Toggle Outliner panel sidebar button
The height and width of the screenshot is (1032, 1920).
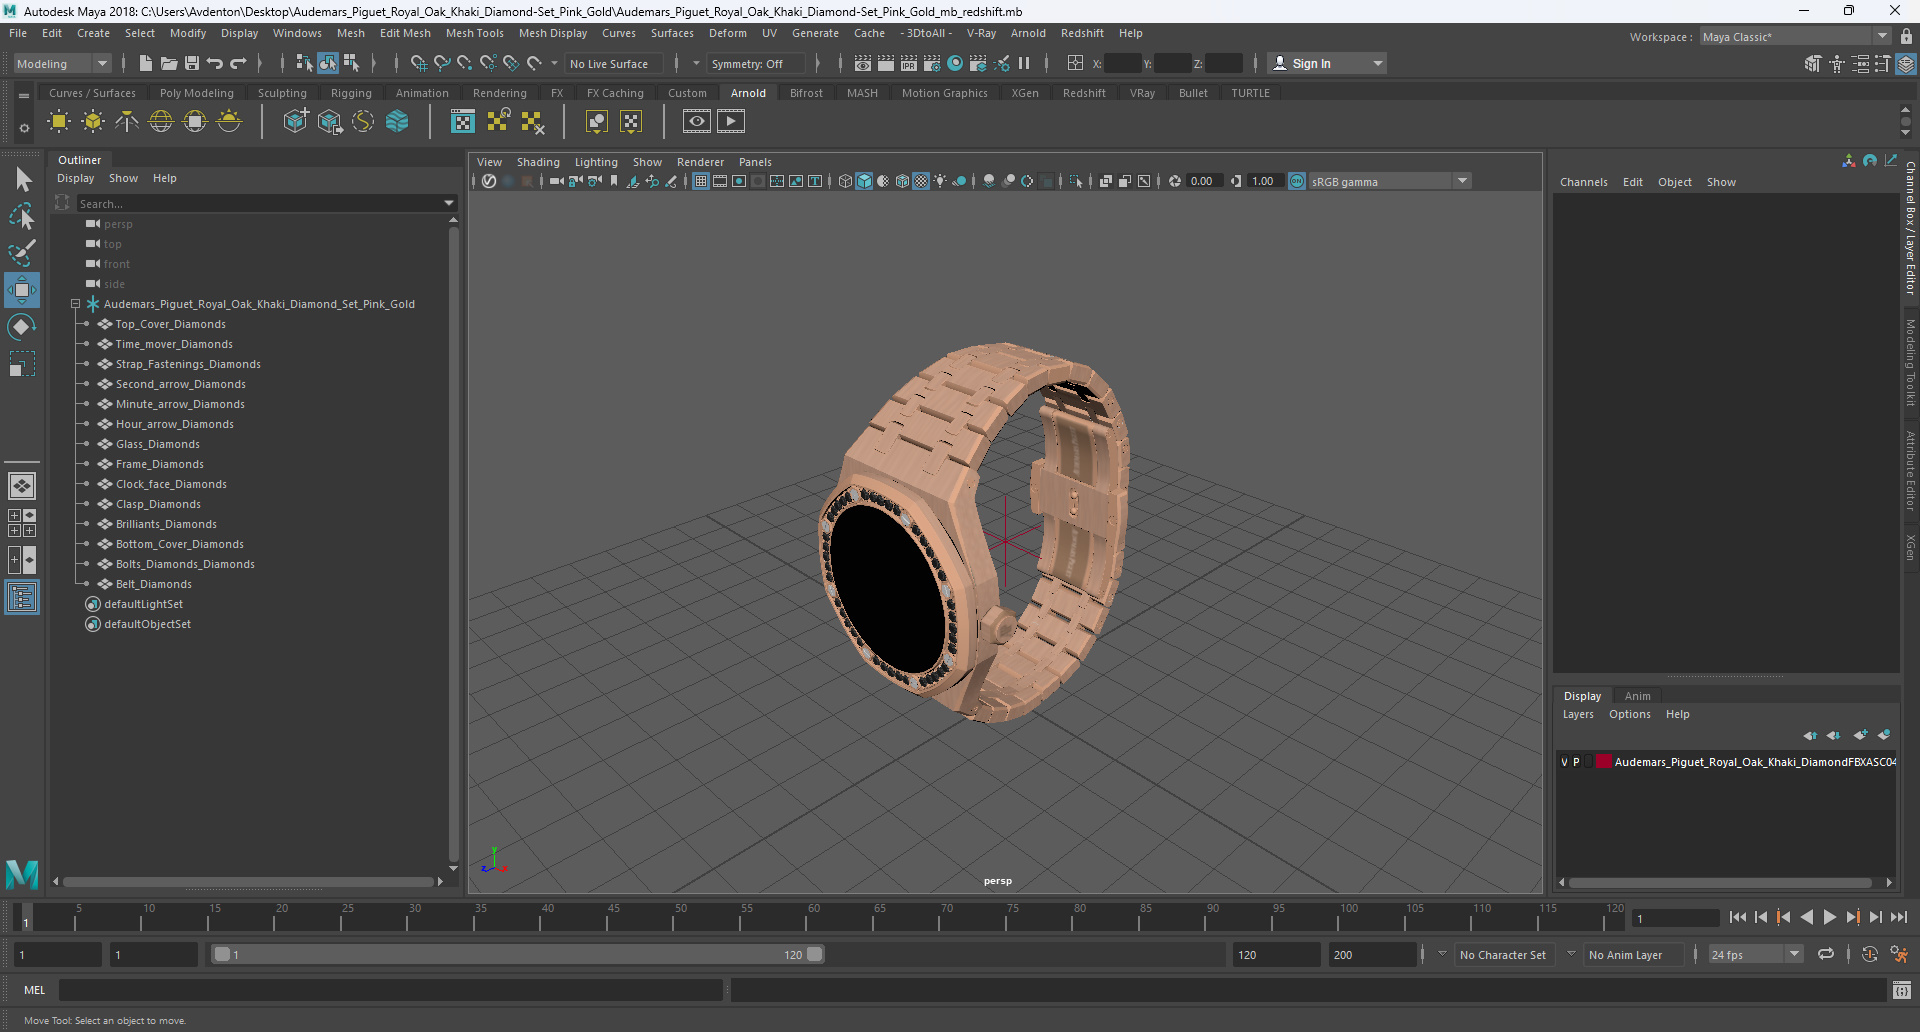click(22, 598)
